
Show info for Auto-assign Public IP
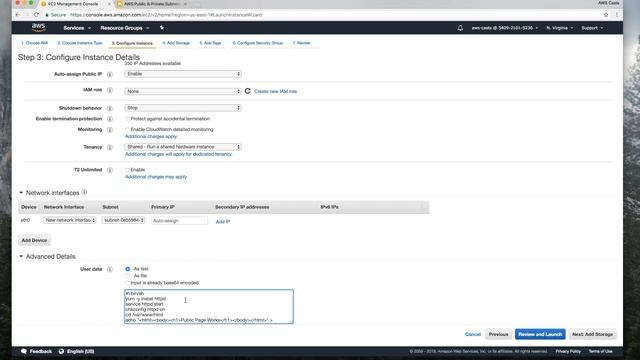coord(110,74)
